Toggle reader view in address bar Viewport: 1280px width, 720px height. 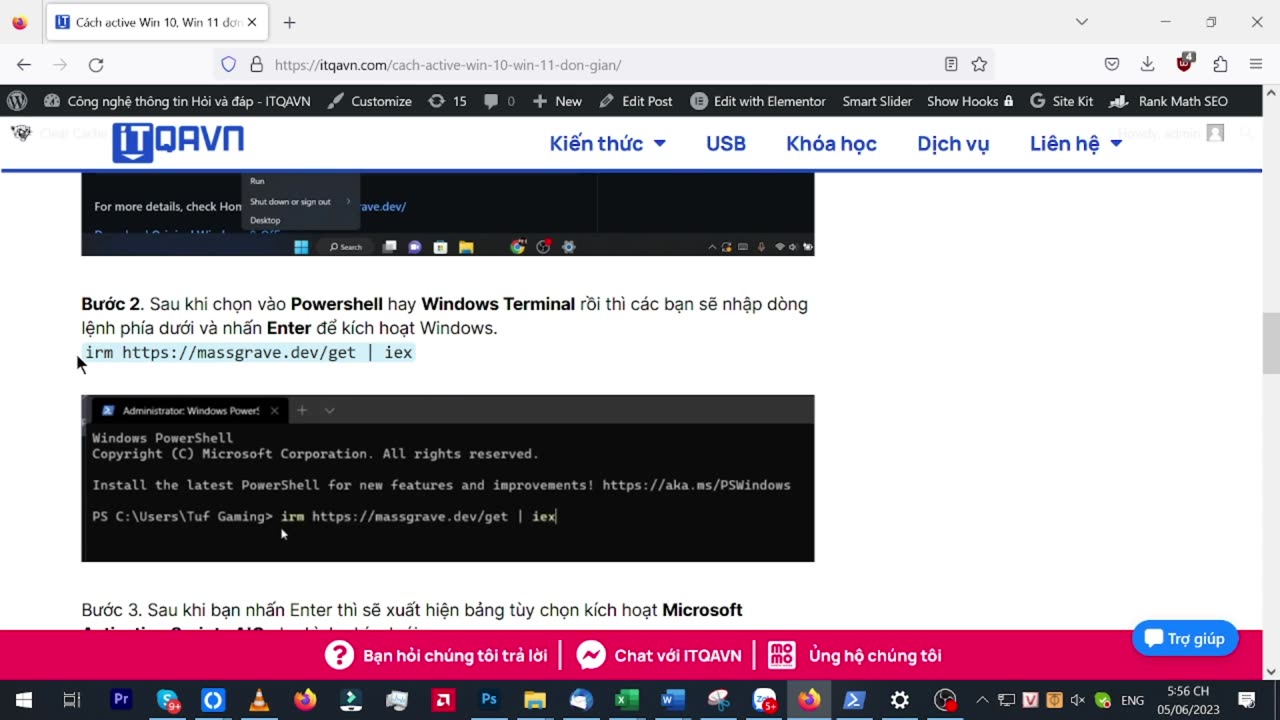click(x=951, y=64)
